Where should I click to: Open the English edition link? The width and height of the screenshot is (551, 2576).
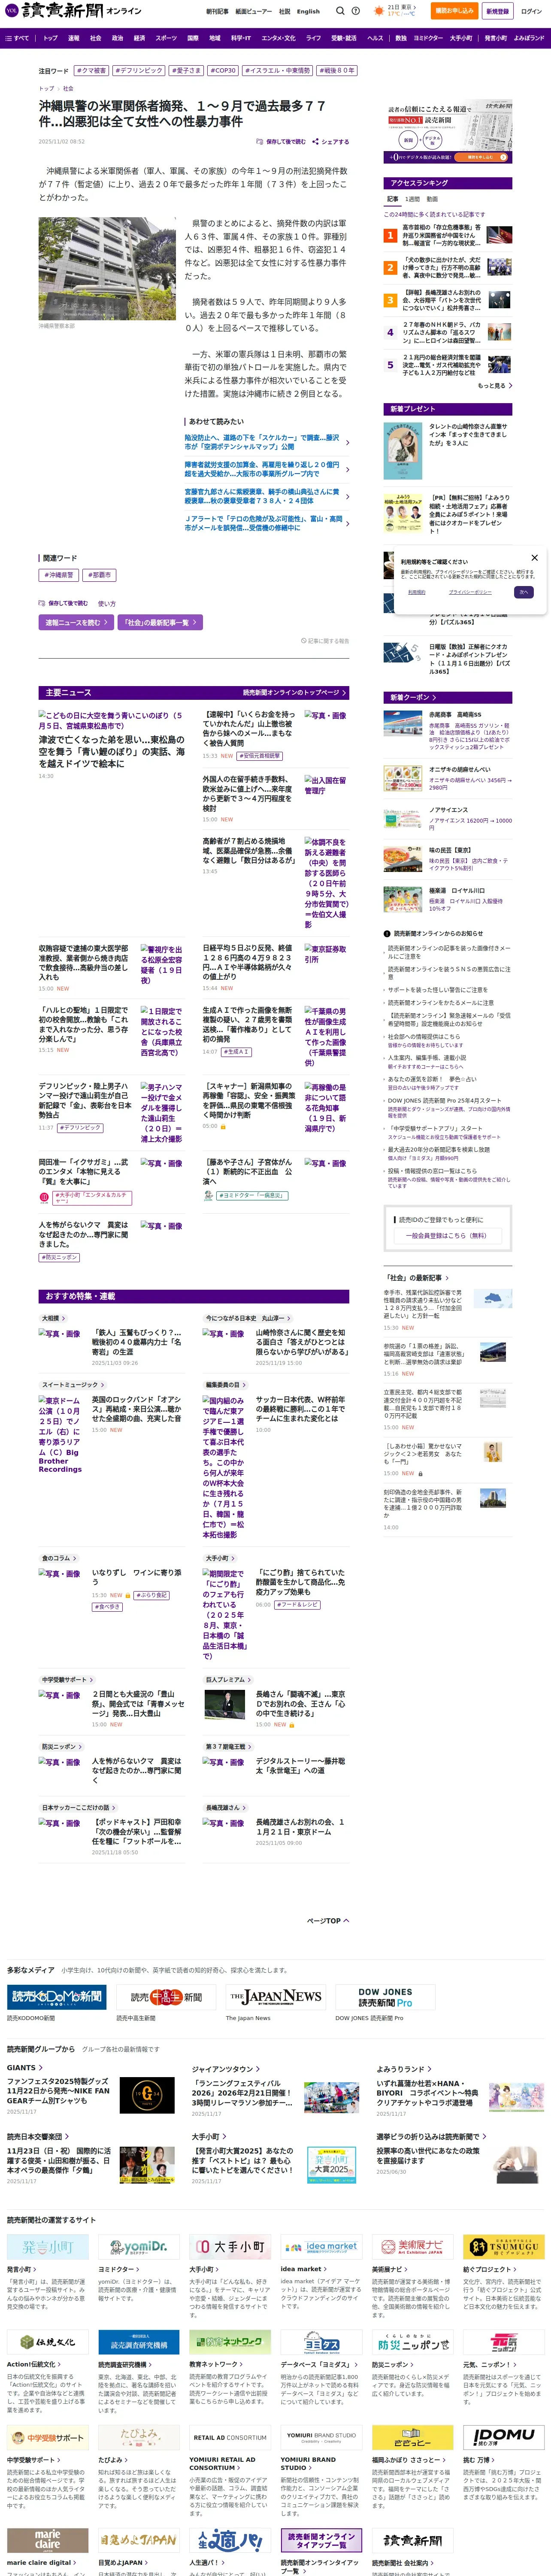tap(308, 12)
